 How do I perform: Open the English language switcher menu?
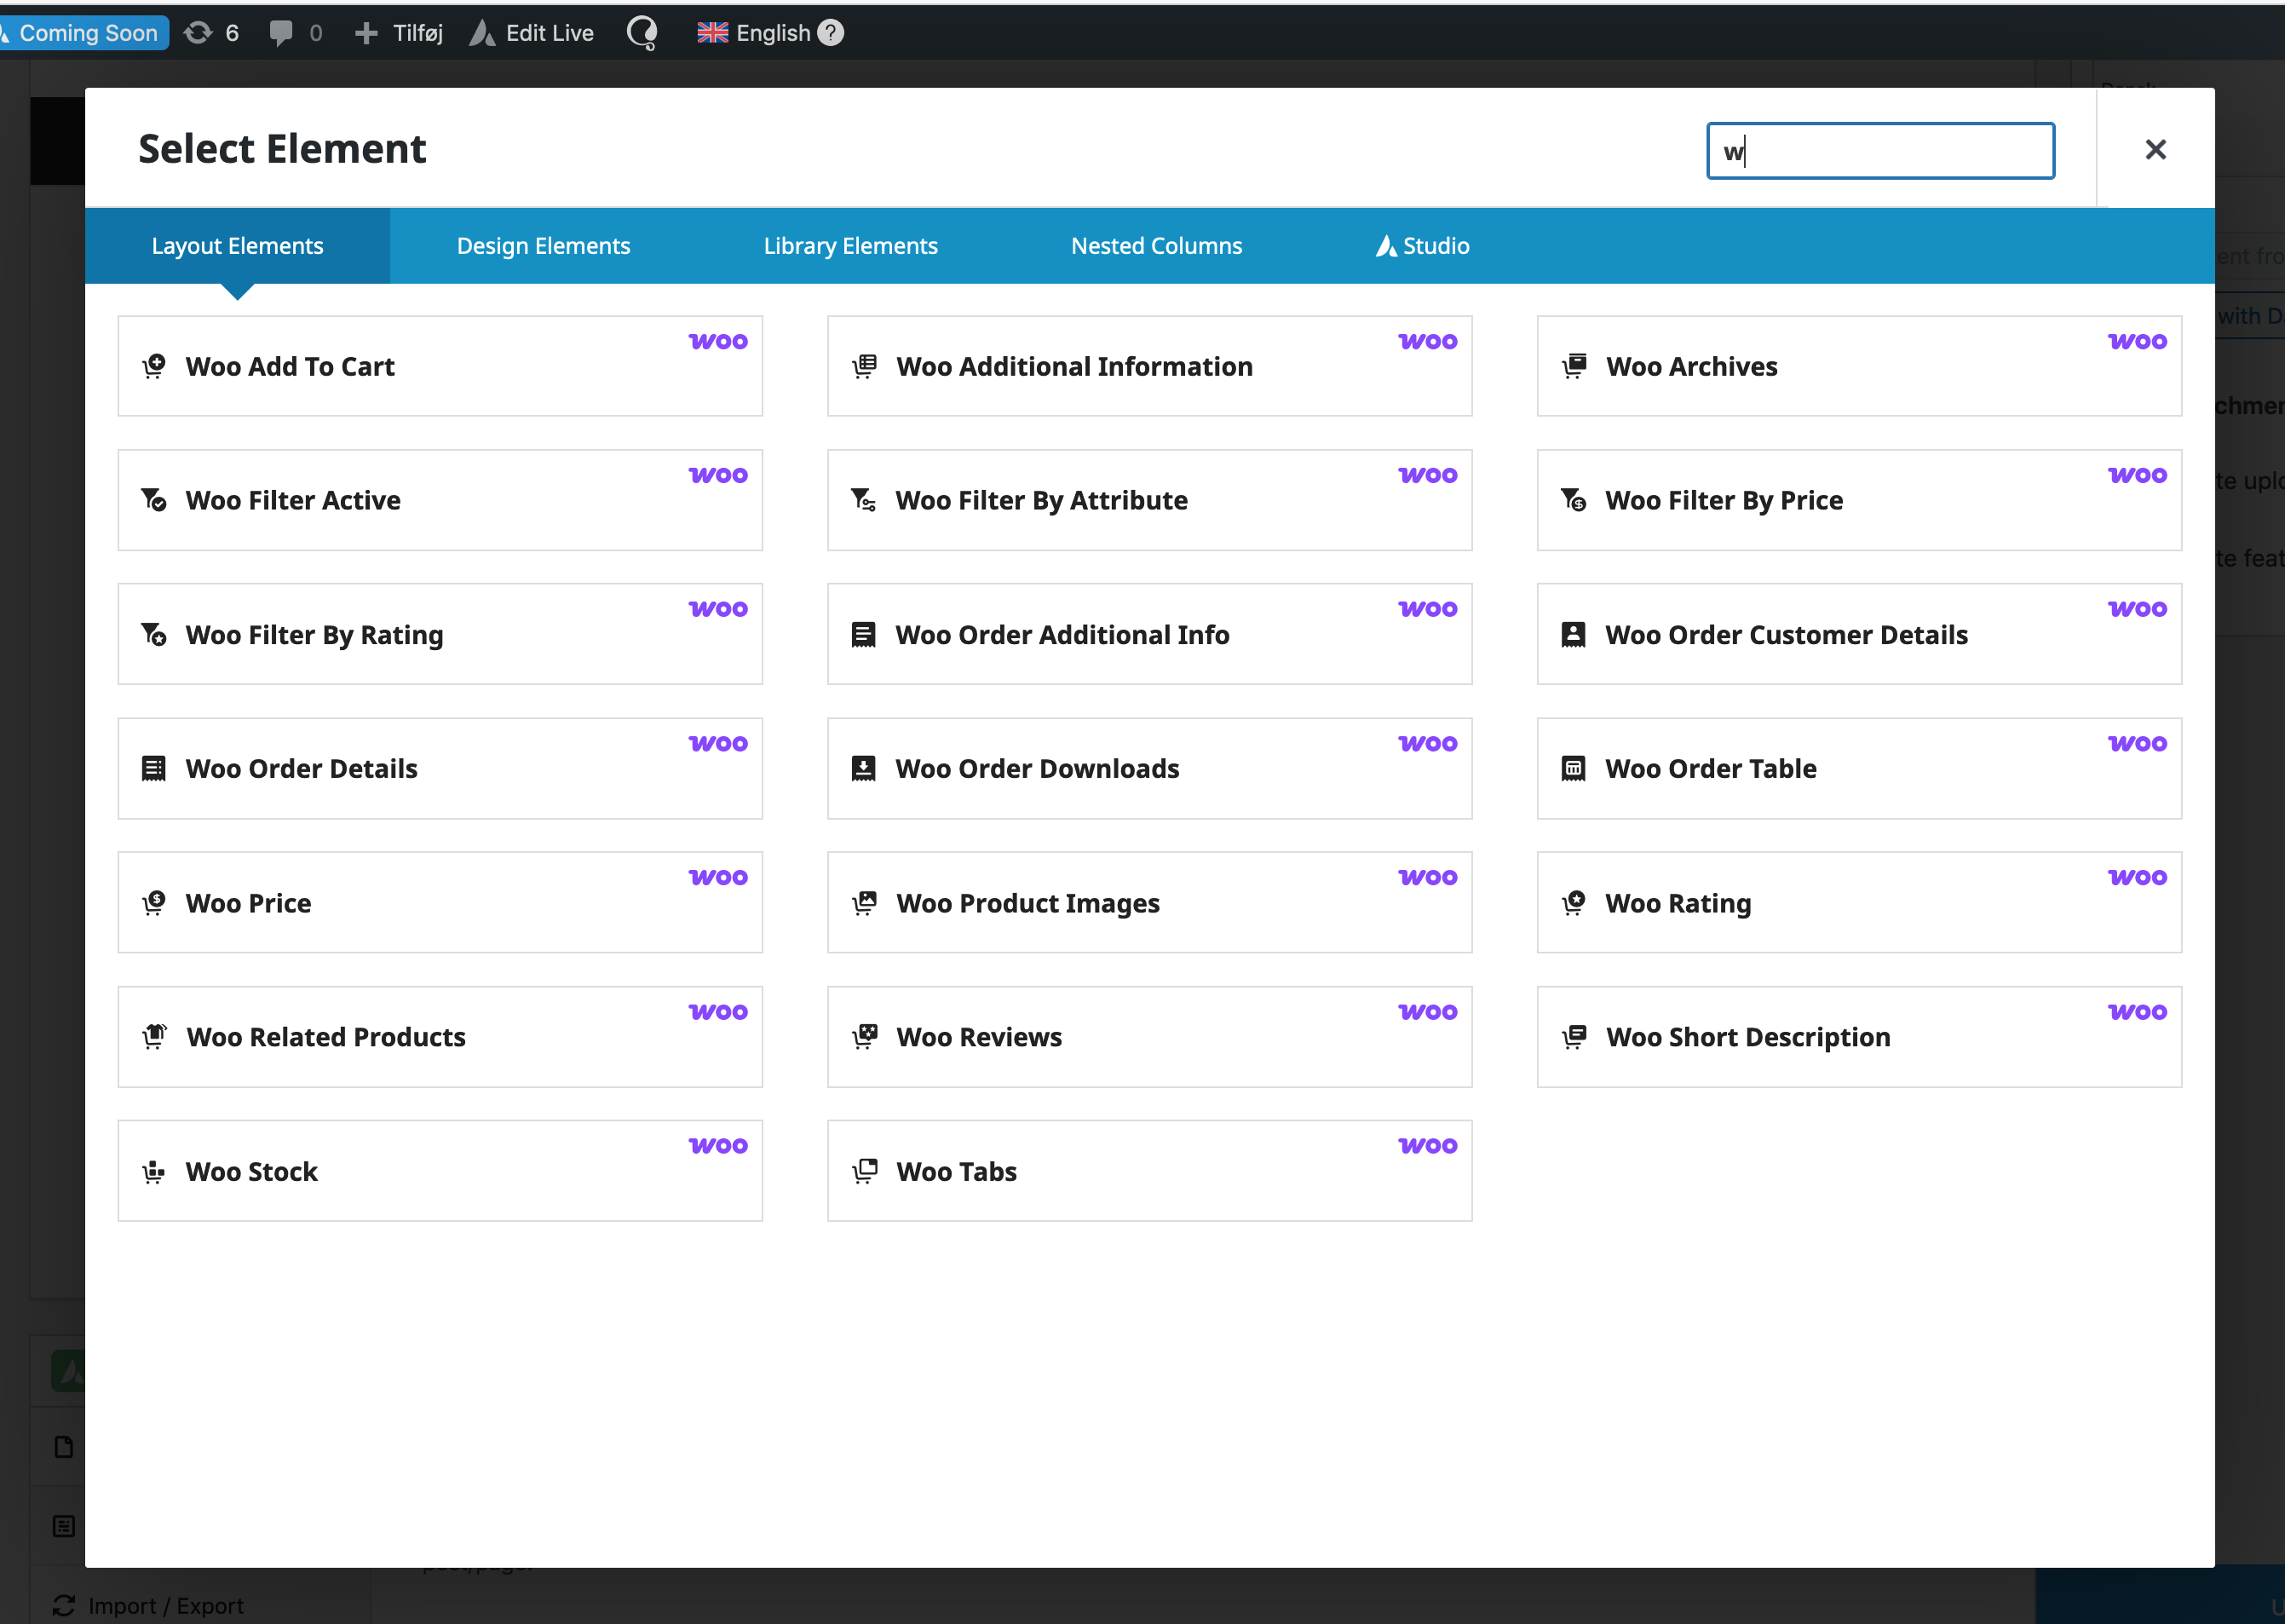point(770,33)
